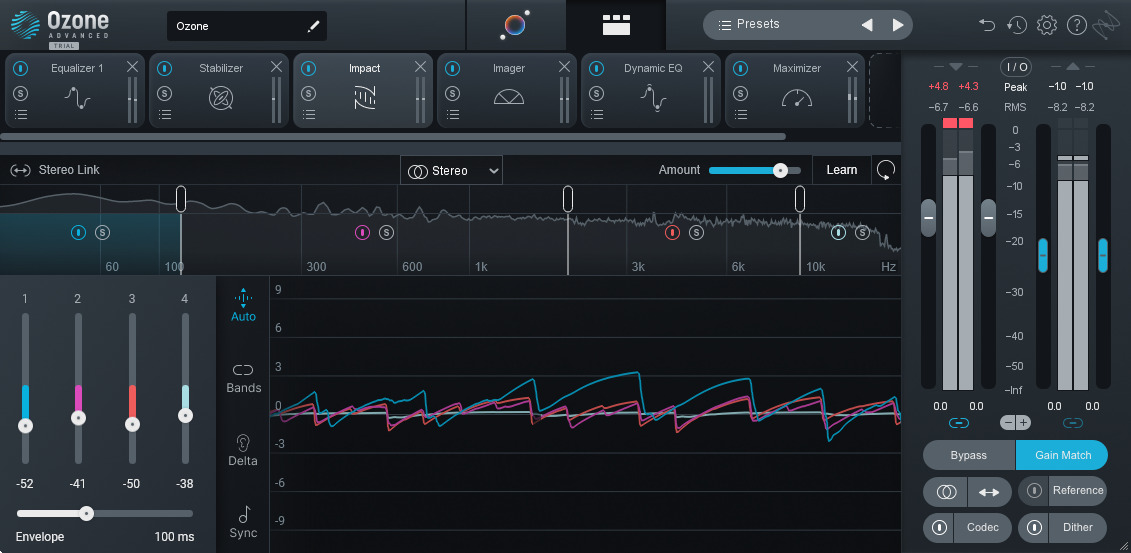This screenshot has width=1131, height=553.
Task: Click the meter minus plus scale toggle
Action: pos(1016,423)
